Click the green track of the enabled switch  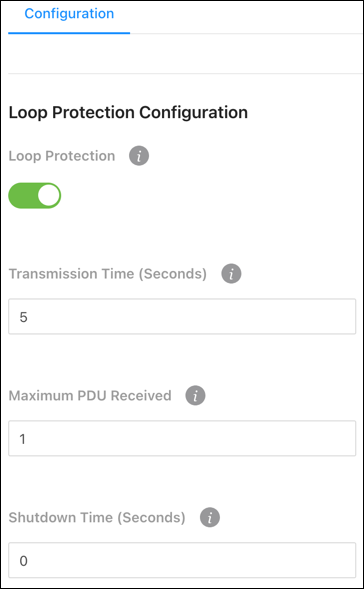point(23,195)
